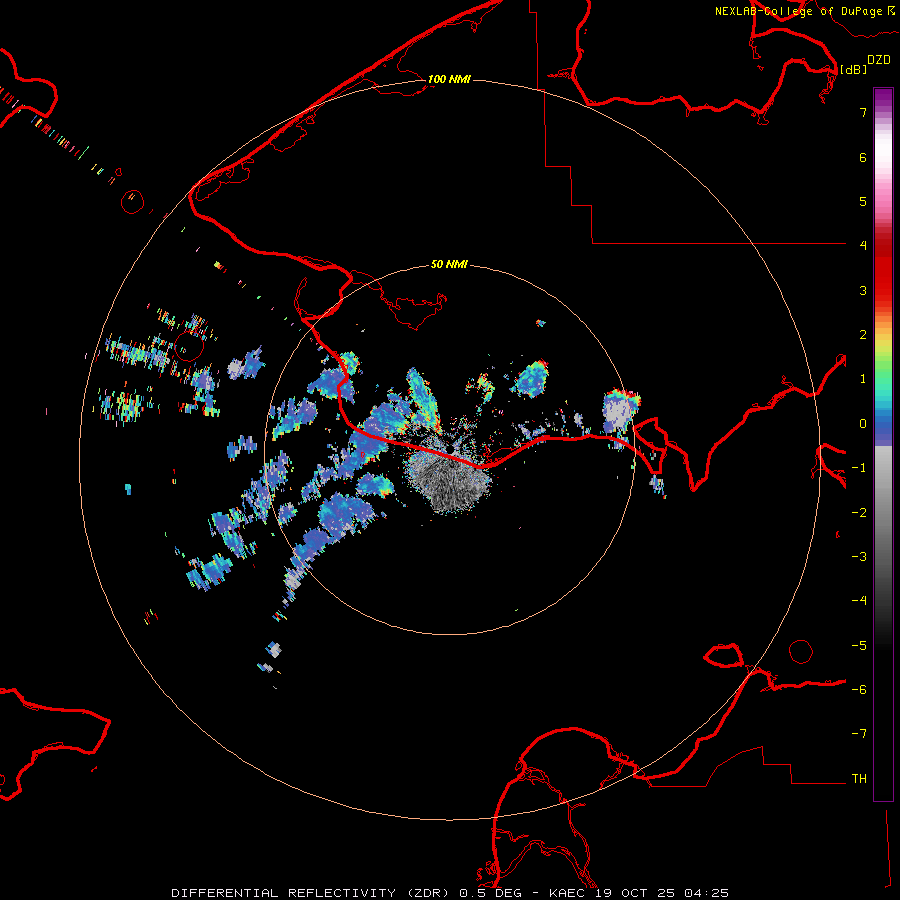Click the -3 dB color scale value
This screenshot has width=900, height=900.
pyautogui.click(x=859, y=557)
